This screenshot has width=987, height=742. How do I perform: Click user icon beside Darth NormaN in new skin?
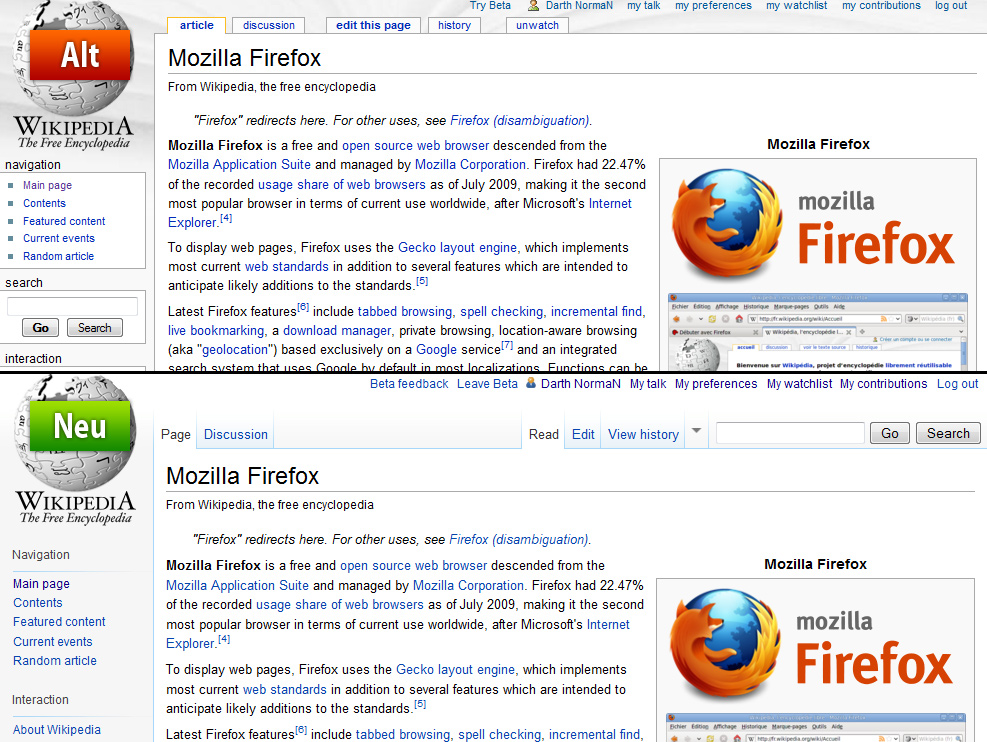531,383
